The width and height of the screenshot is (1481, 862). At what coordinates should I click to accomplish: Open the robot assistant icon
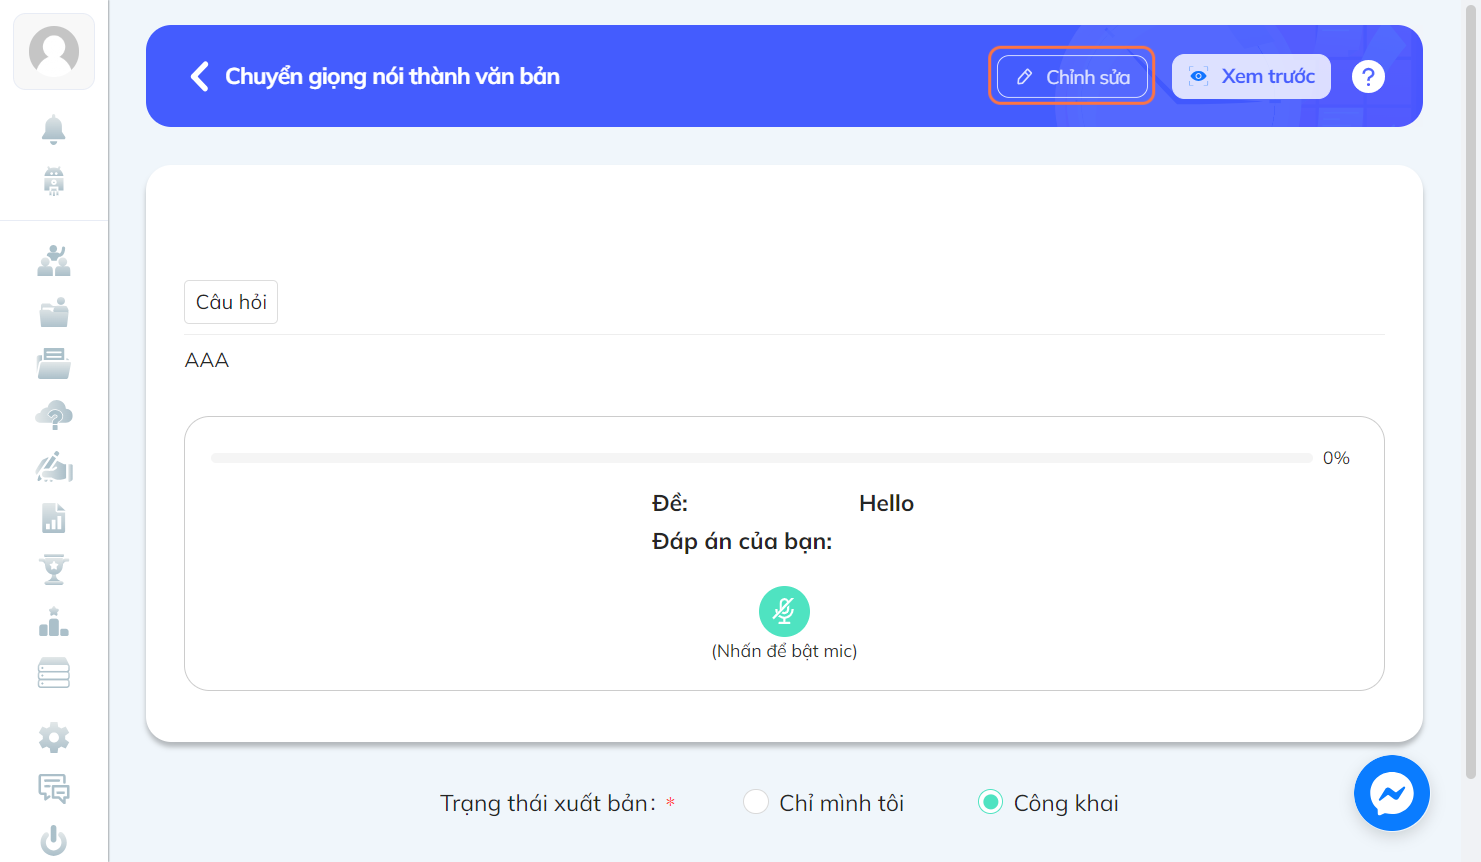pos(54,181)
